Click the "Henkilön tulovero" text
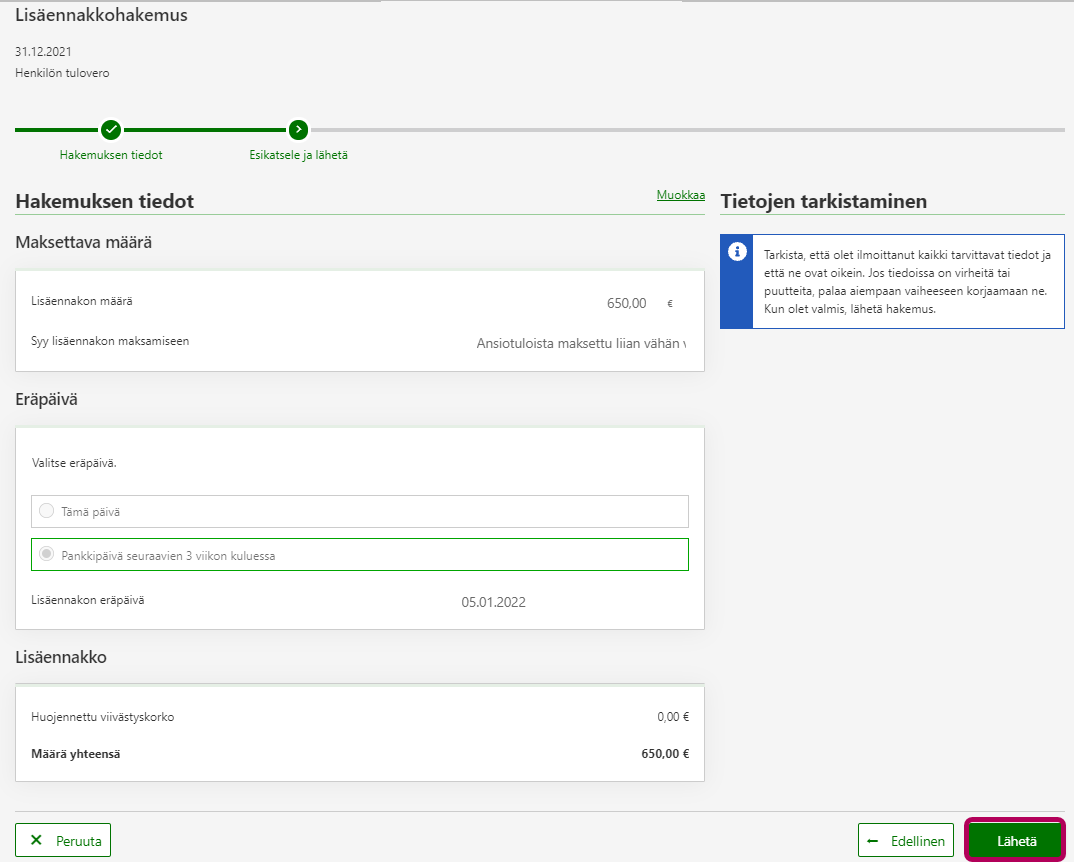Image resolution: width=1074 pixels, height=862 pixels. 62,73
